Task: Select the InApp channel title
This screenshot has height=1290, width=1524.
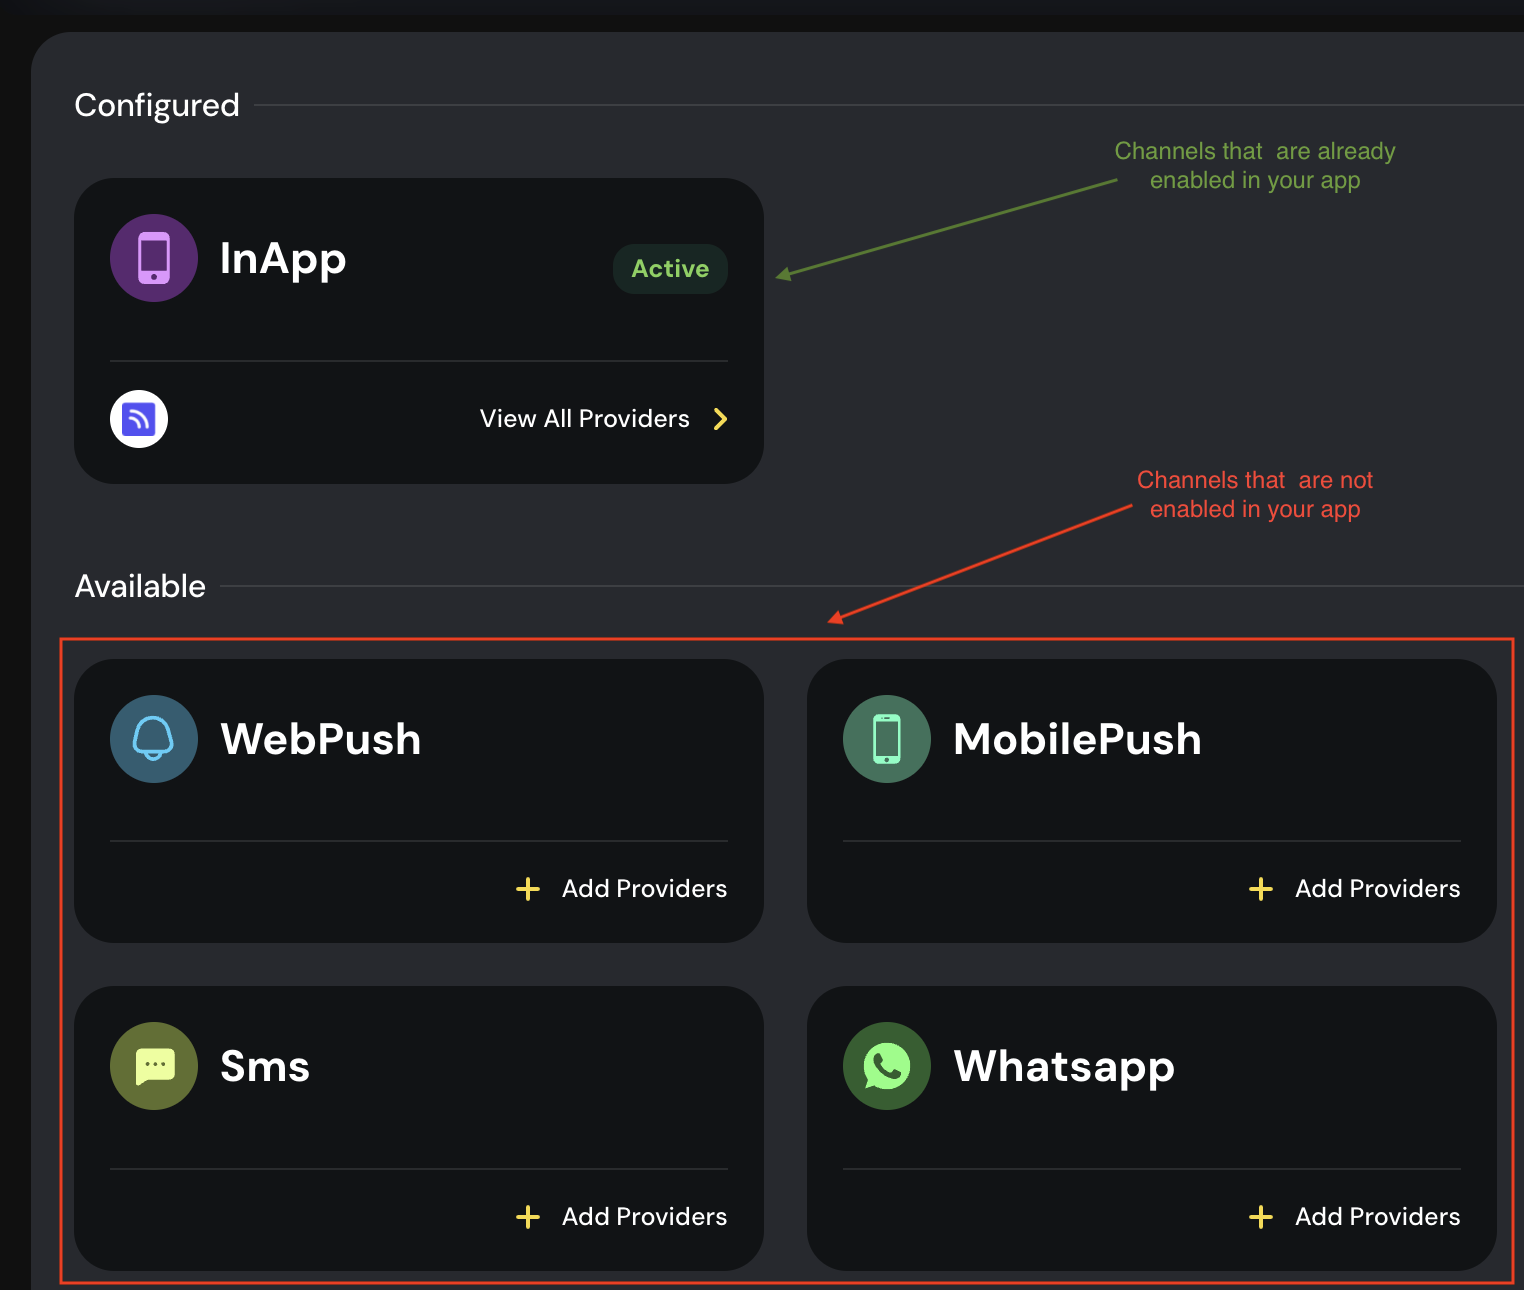Action: pyautogui.click(x=283, y=260)
